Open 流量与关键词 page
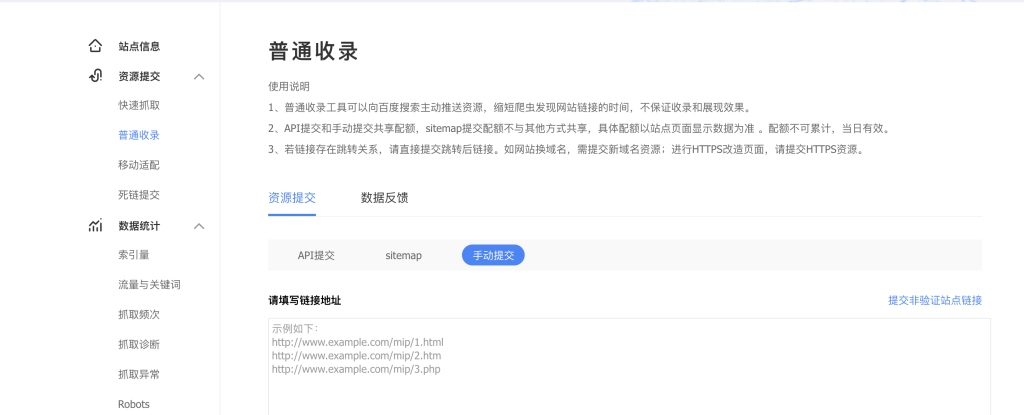This screenshot has width=1024, height=415. click(x=149, y=285)
